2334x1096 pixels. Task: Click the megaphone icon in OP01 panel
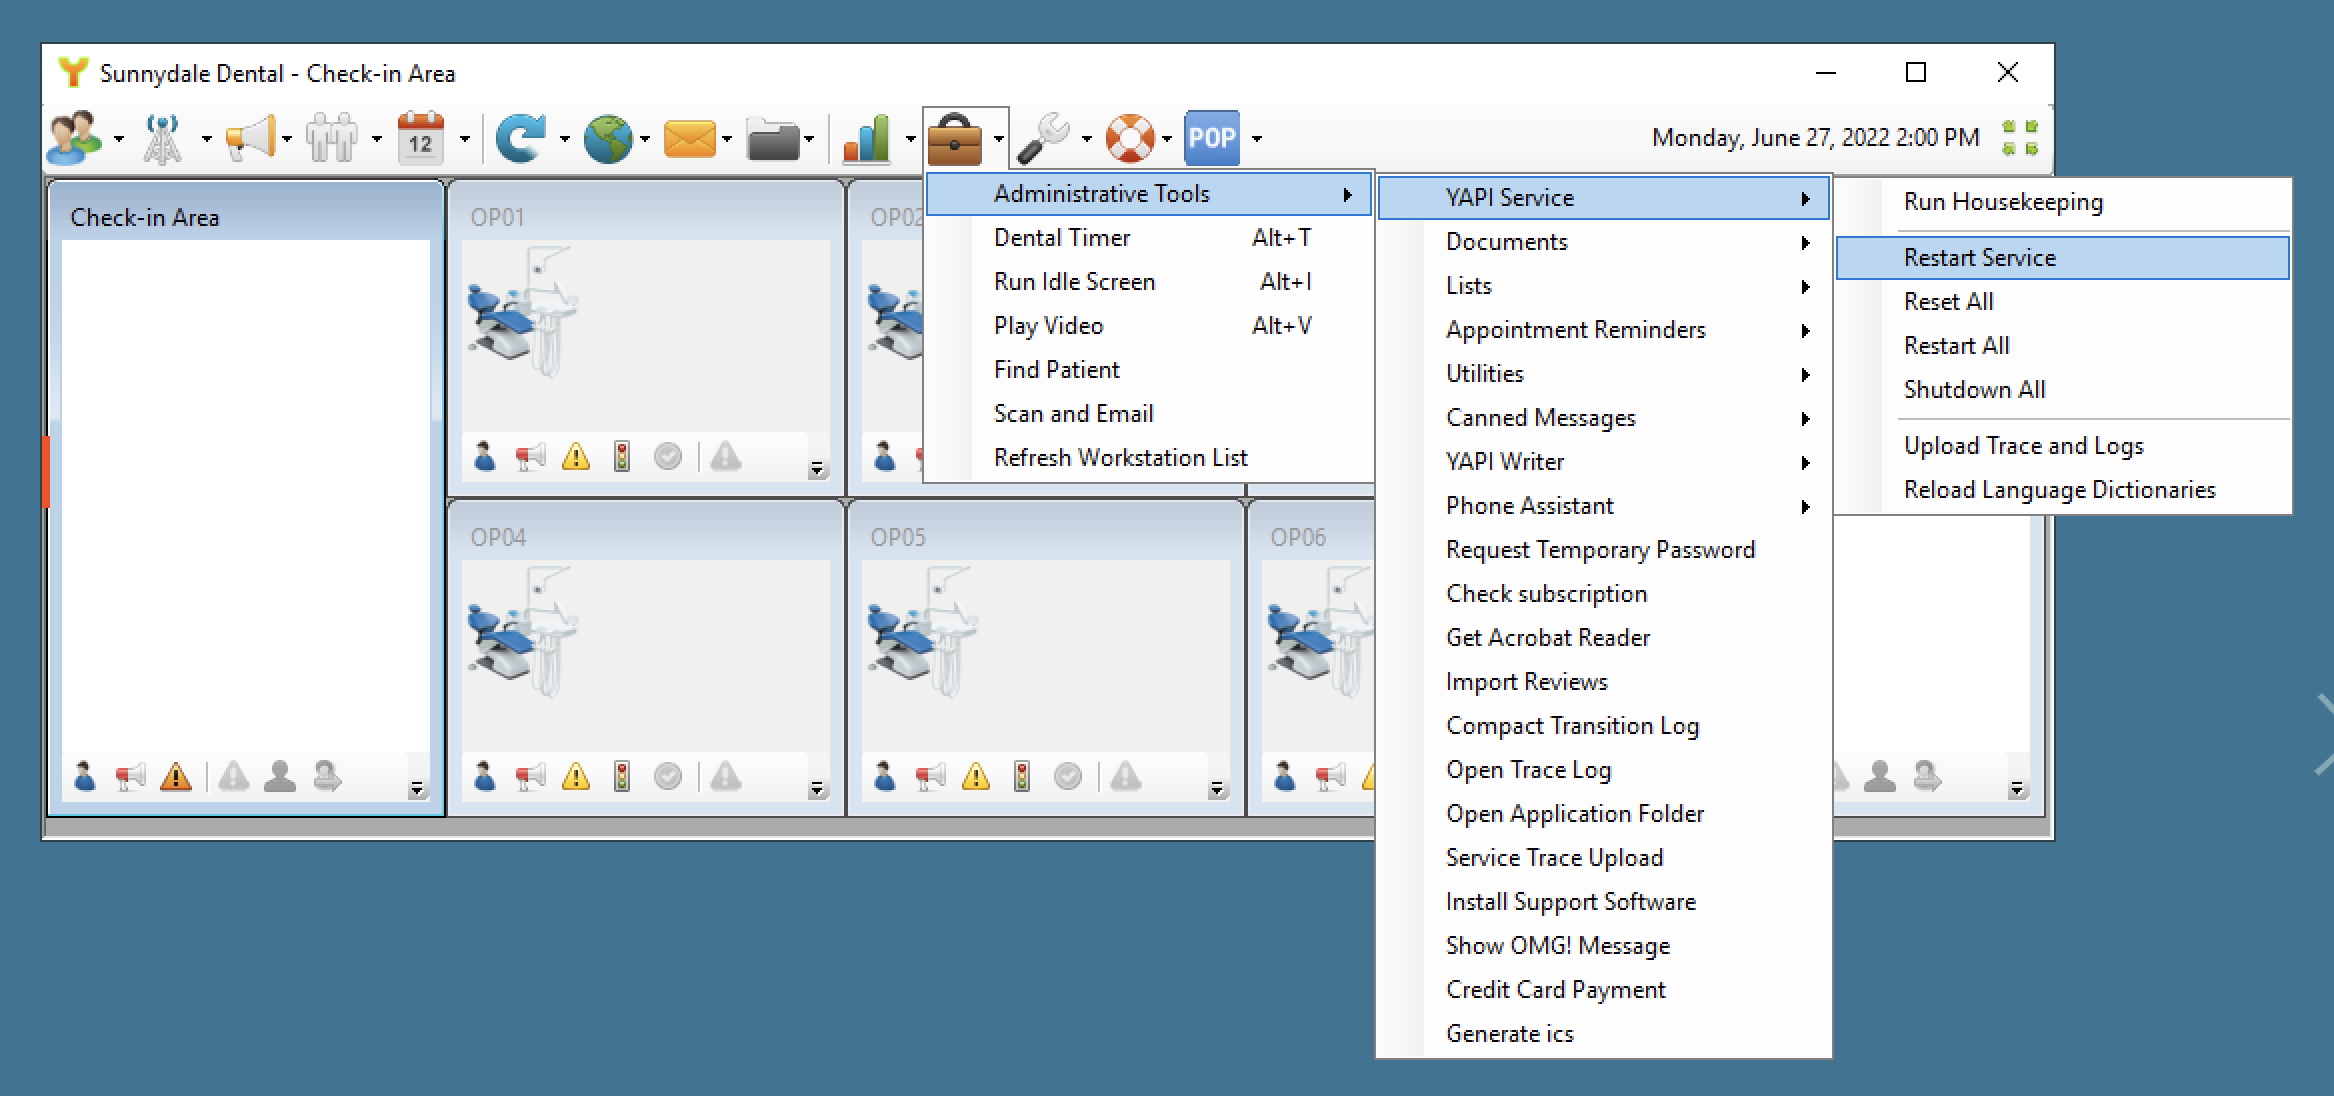click(530, 458)
